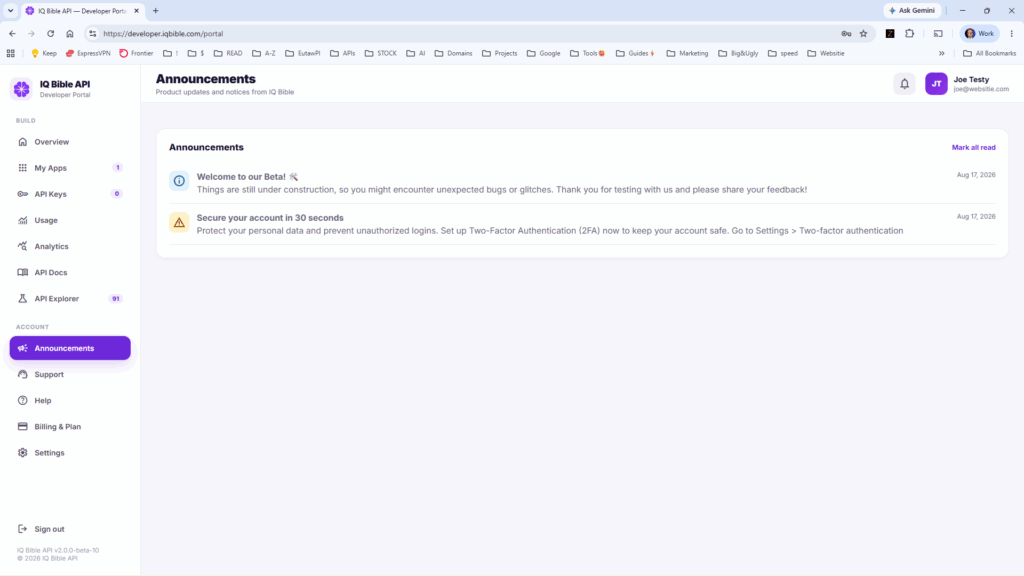Click the IQ Bible API logo
Viewport: 1024px width, 576px height.
22,89
